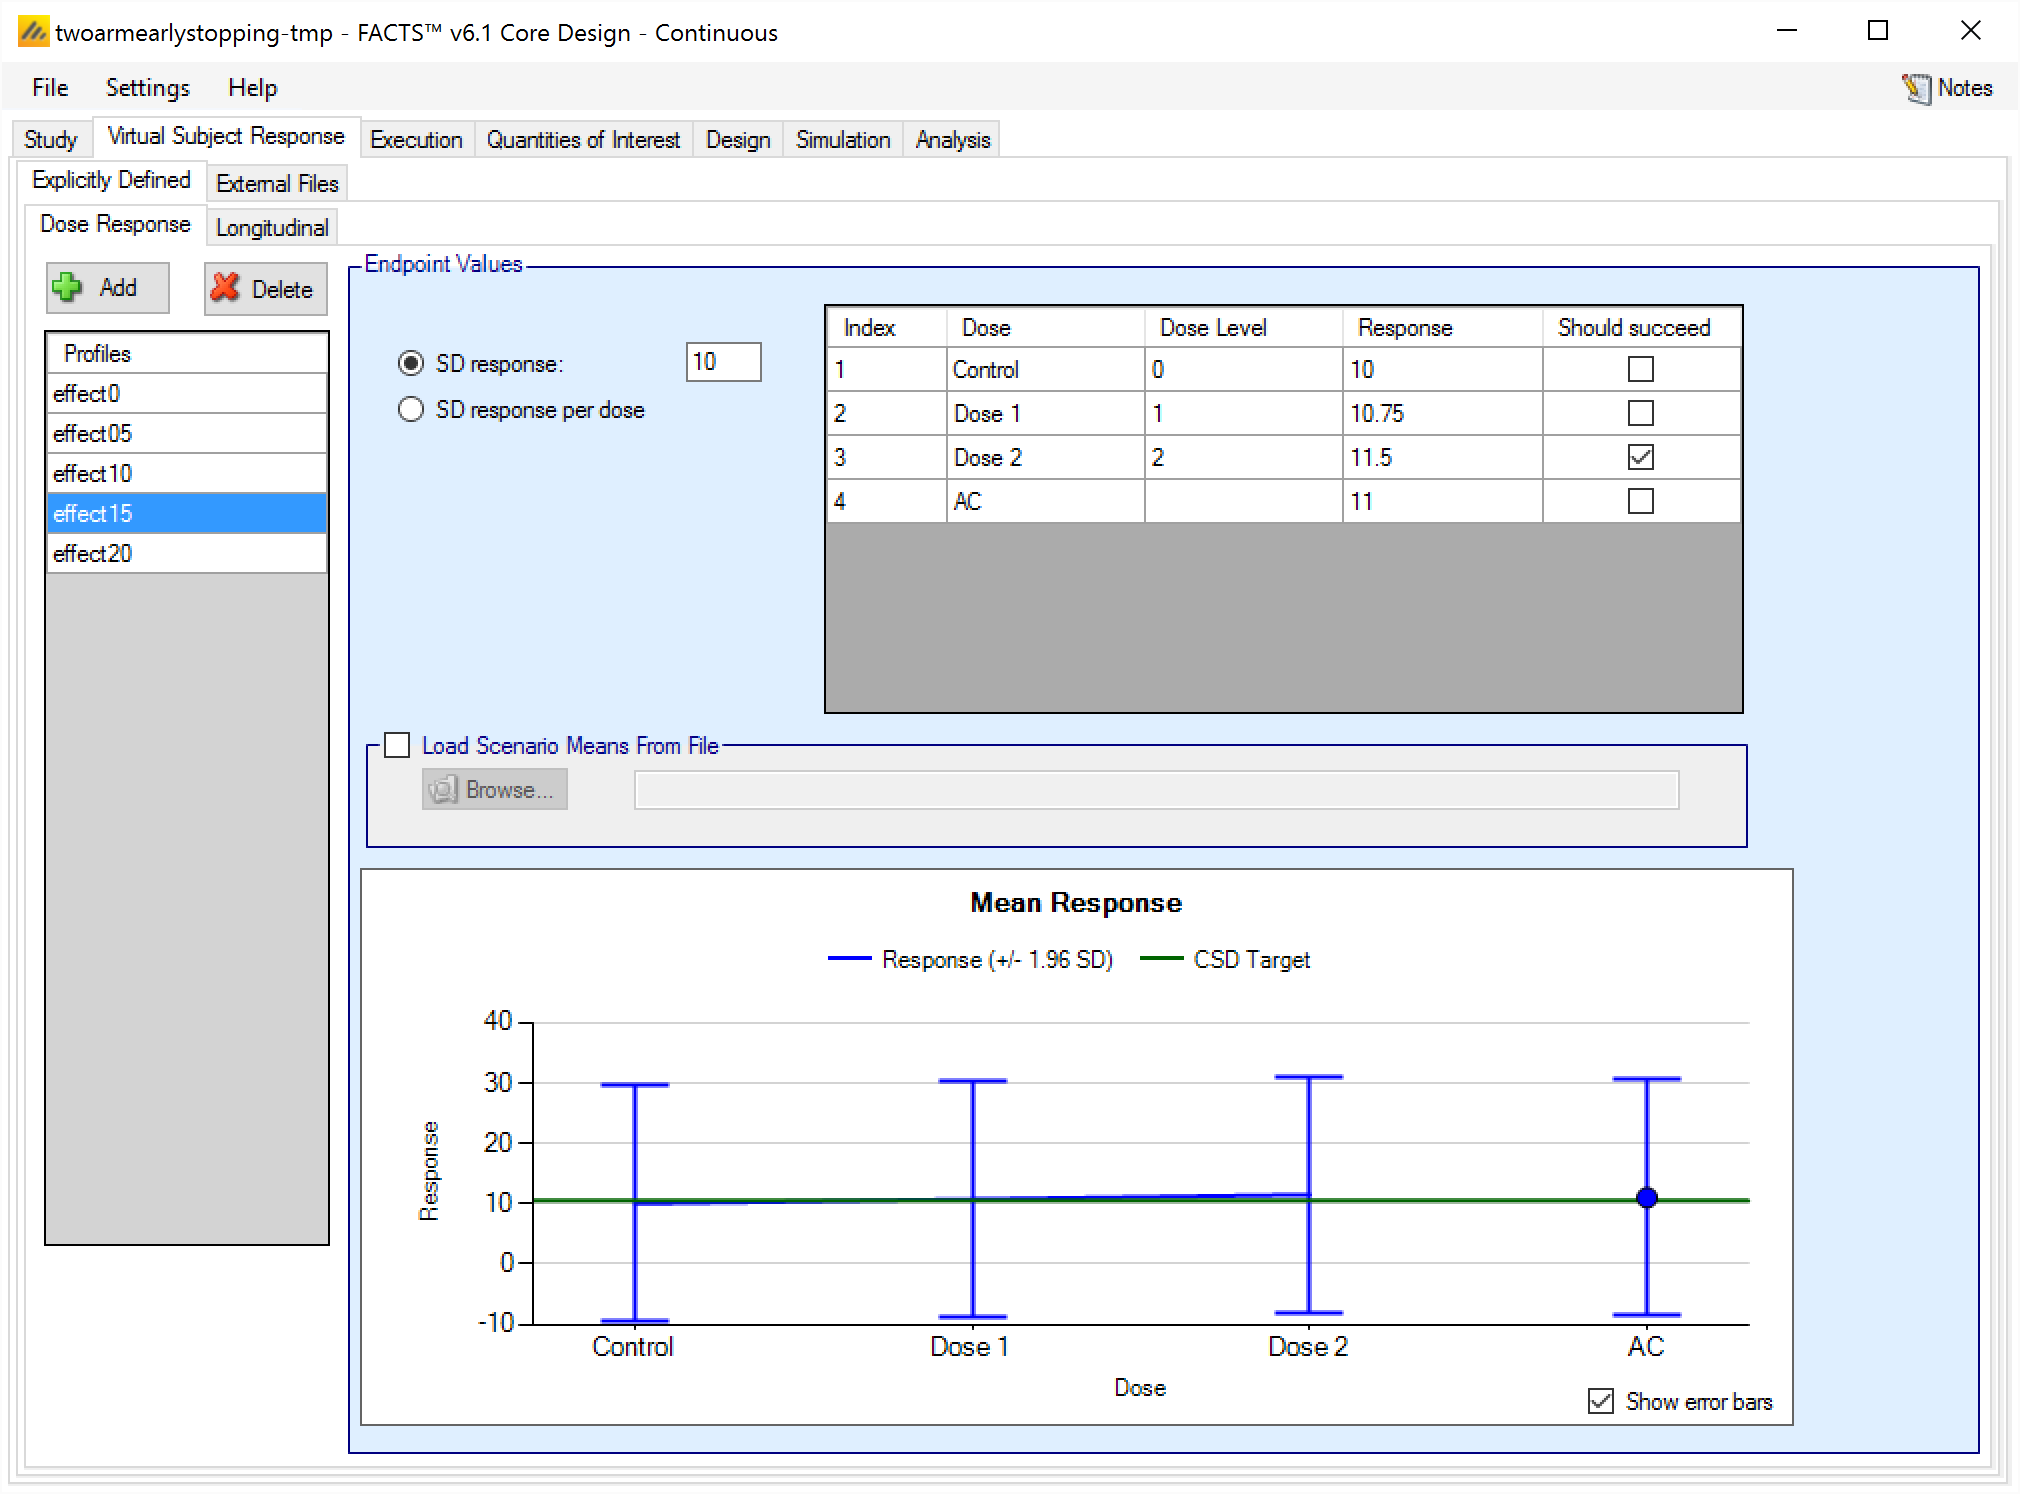Image resolution: width=2020 pixels, height=1494 pixels.
Task: Click the blue AC data point on chart
Action: tap(1646, 1197)
